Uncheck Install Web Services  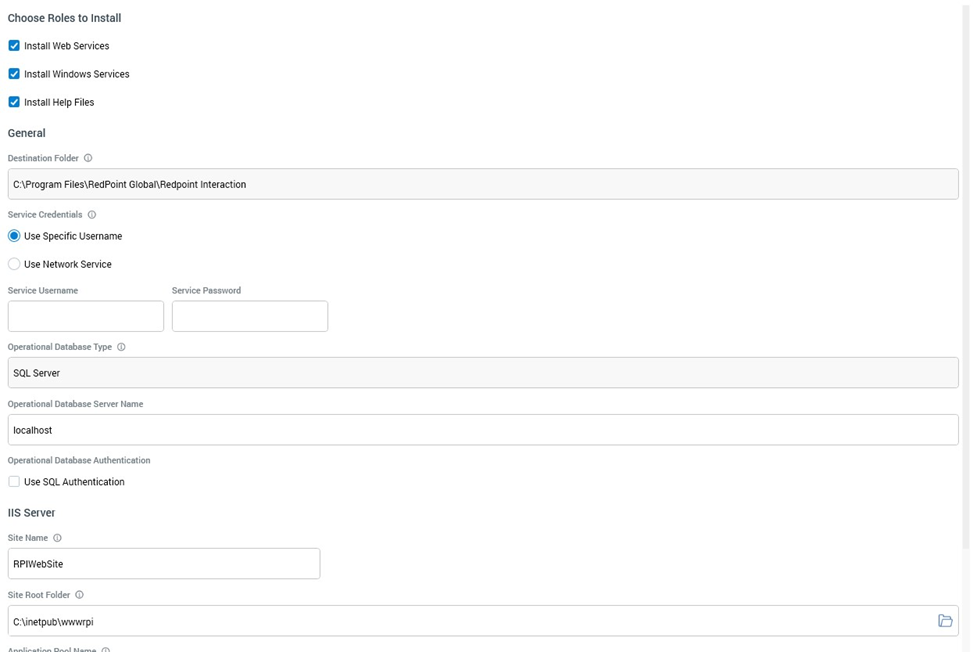pyautogui.click(x=14, y=46)
